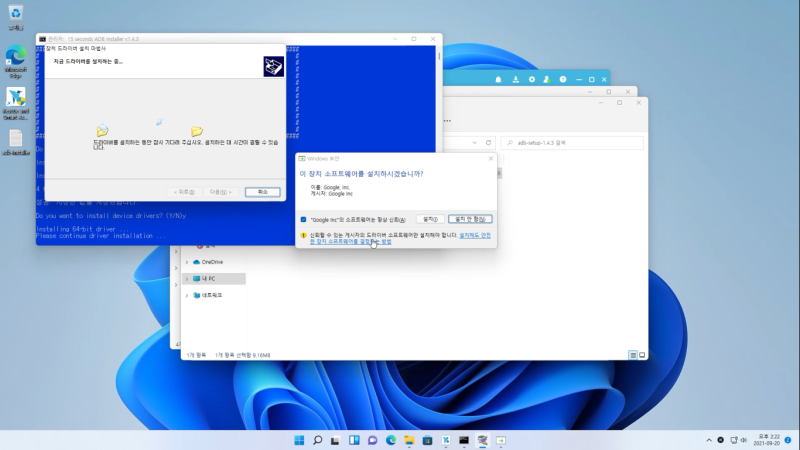
Task: Switch Explorer to large icons view
Action: point(642,355)
